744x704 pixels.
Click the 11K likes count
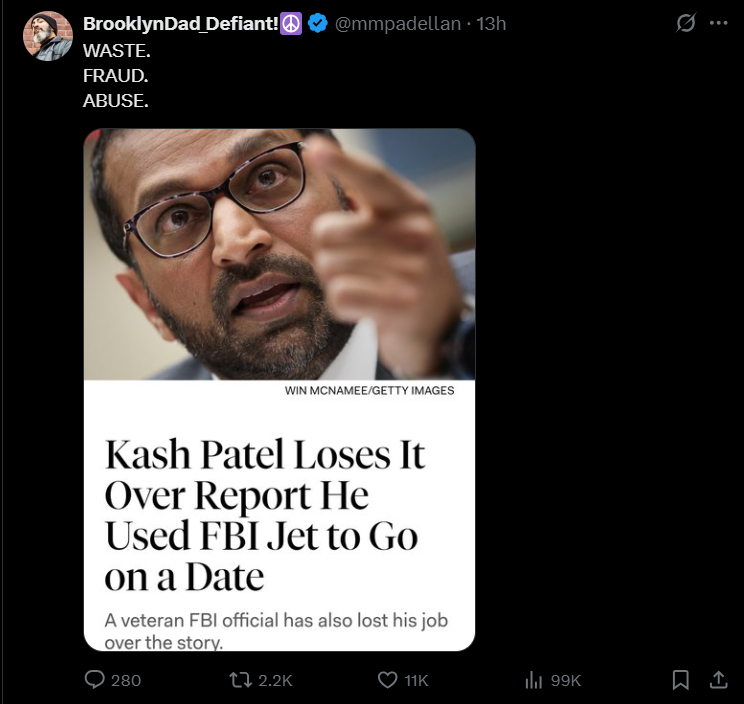pos(416,680)
